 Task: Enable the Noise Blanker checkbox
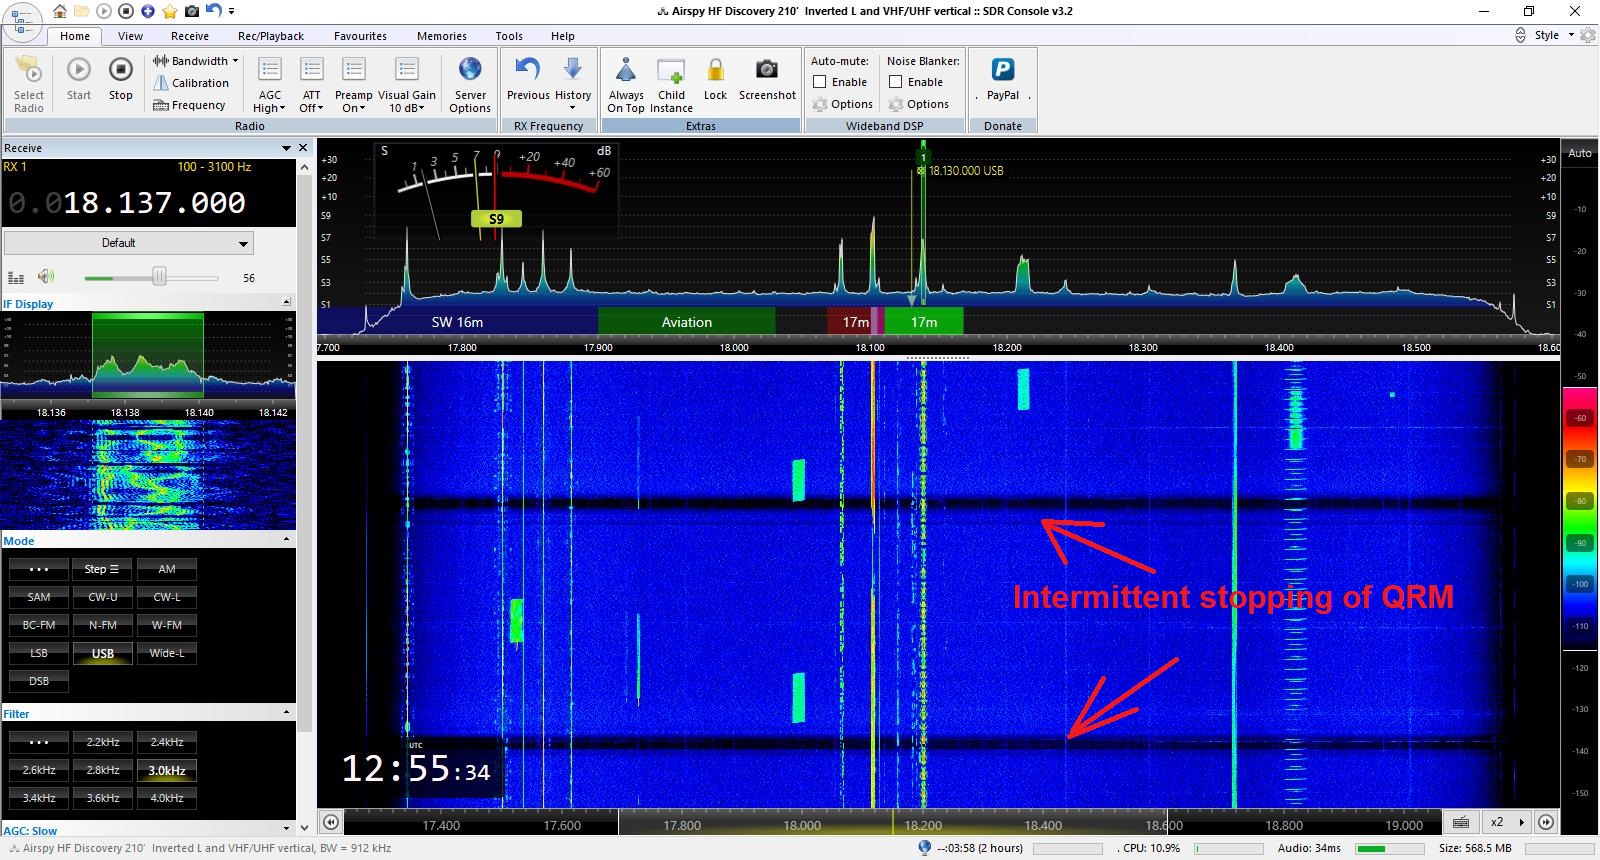pyautogui.click(x=896, y=82)
